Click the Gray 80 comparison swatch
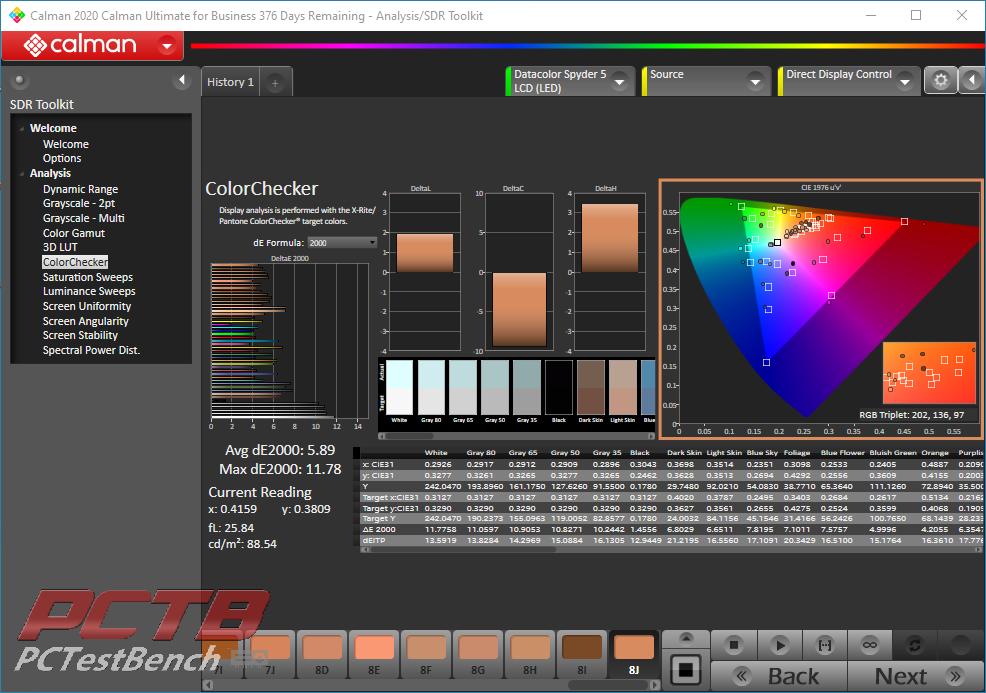The width and height of the screenshot is (986, 693). click(x=431, y=387)
